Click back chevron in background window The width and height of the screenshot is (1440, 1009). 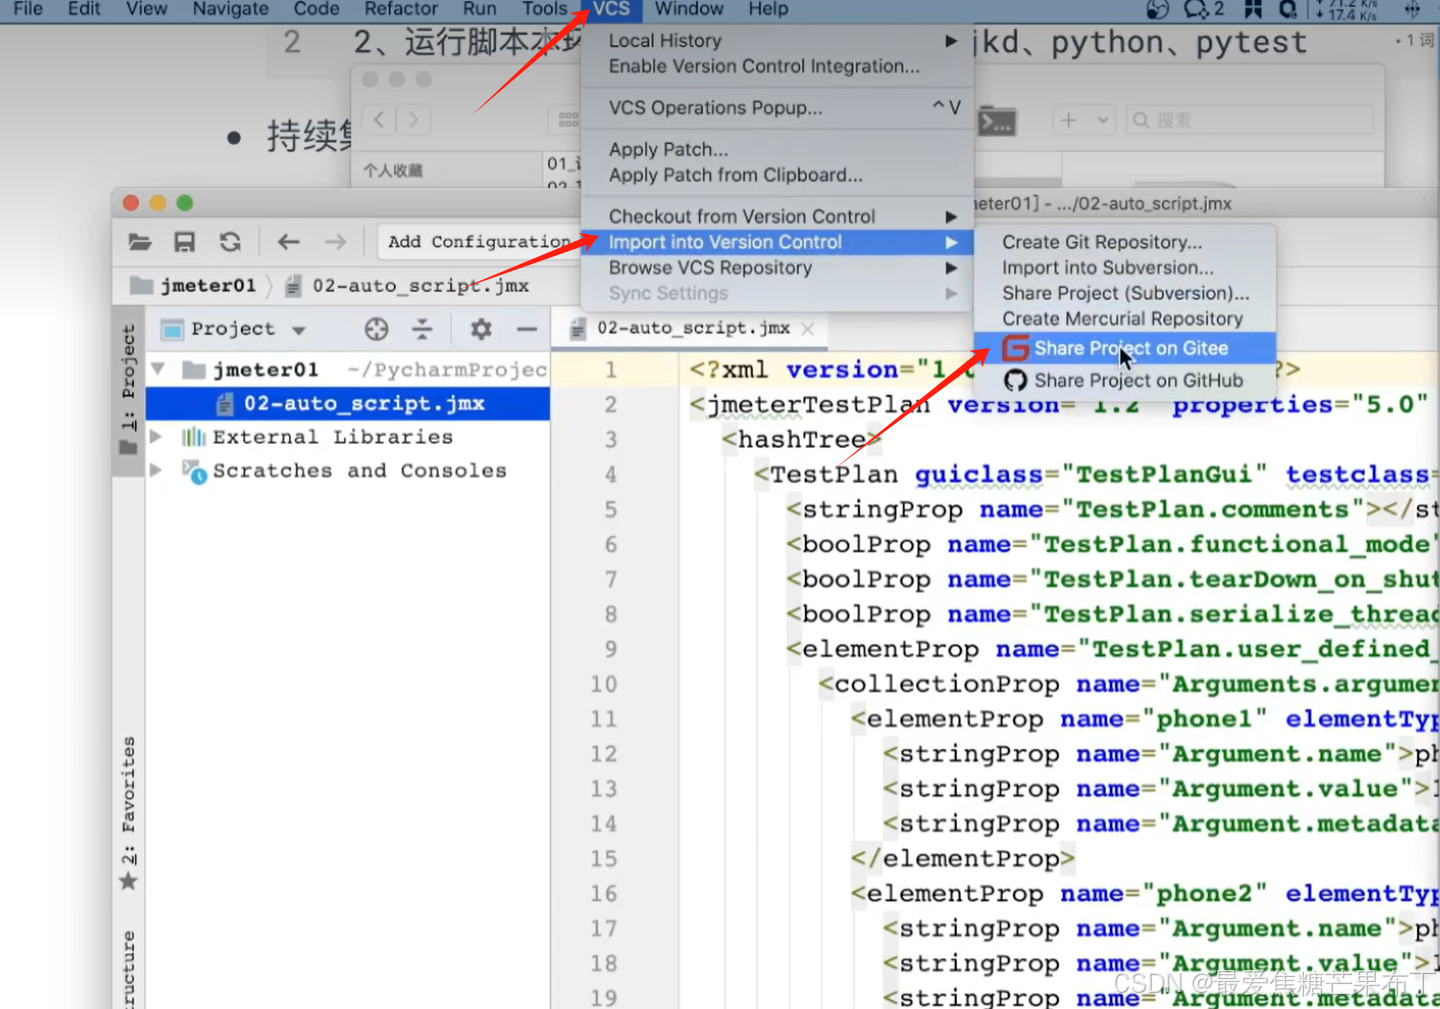coord(379,120)
